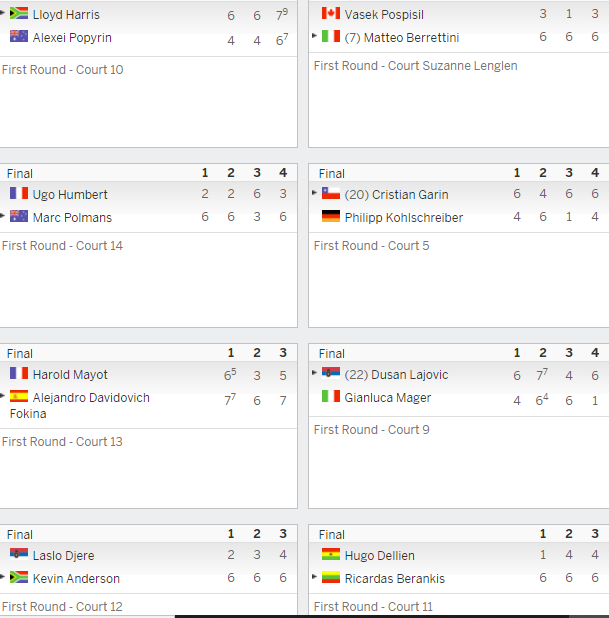Click the Spanish flag next to Alejandro Davidovich
The height and width of the screenshot is (618, 609).
point(19,396)
